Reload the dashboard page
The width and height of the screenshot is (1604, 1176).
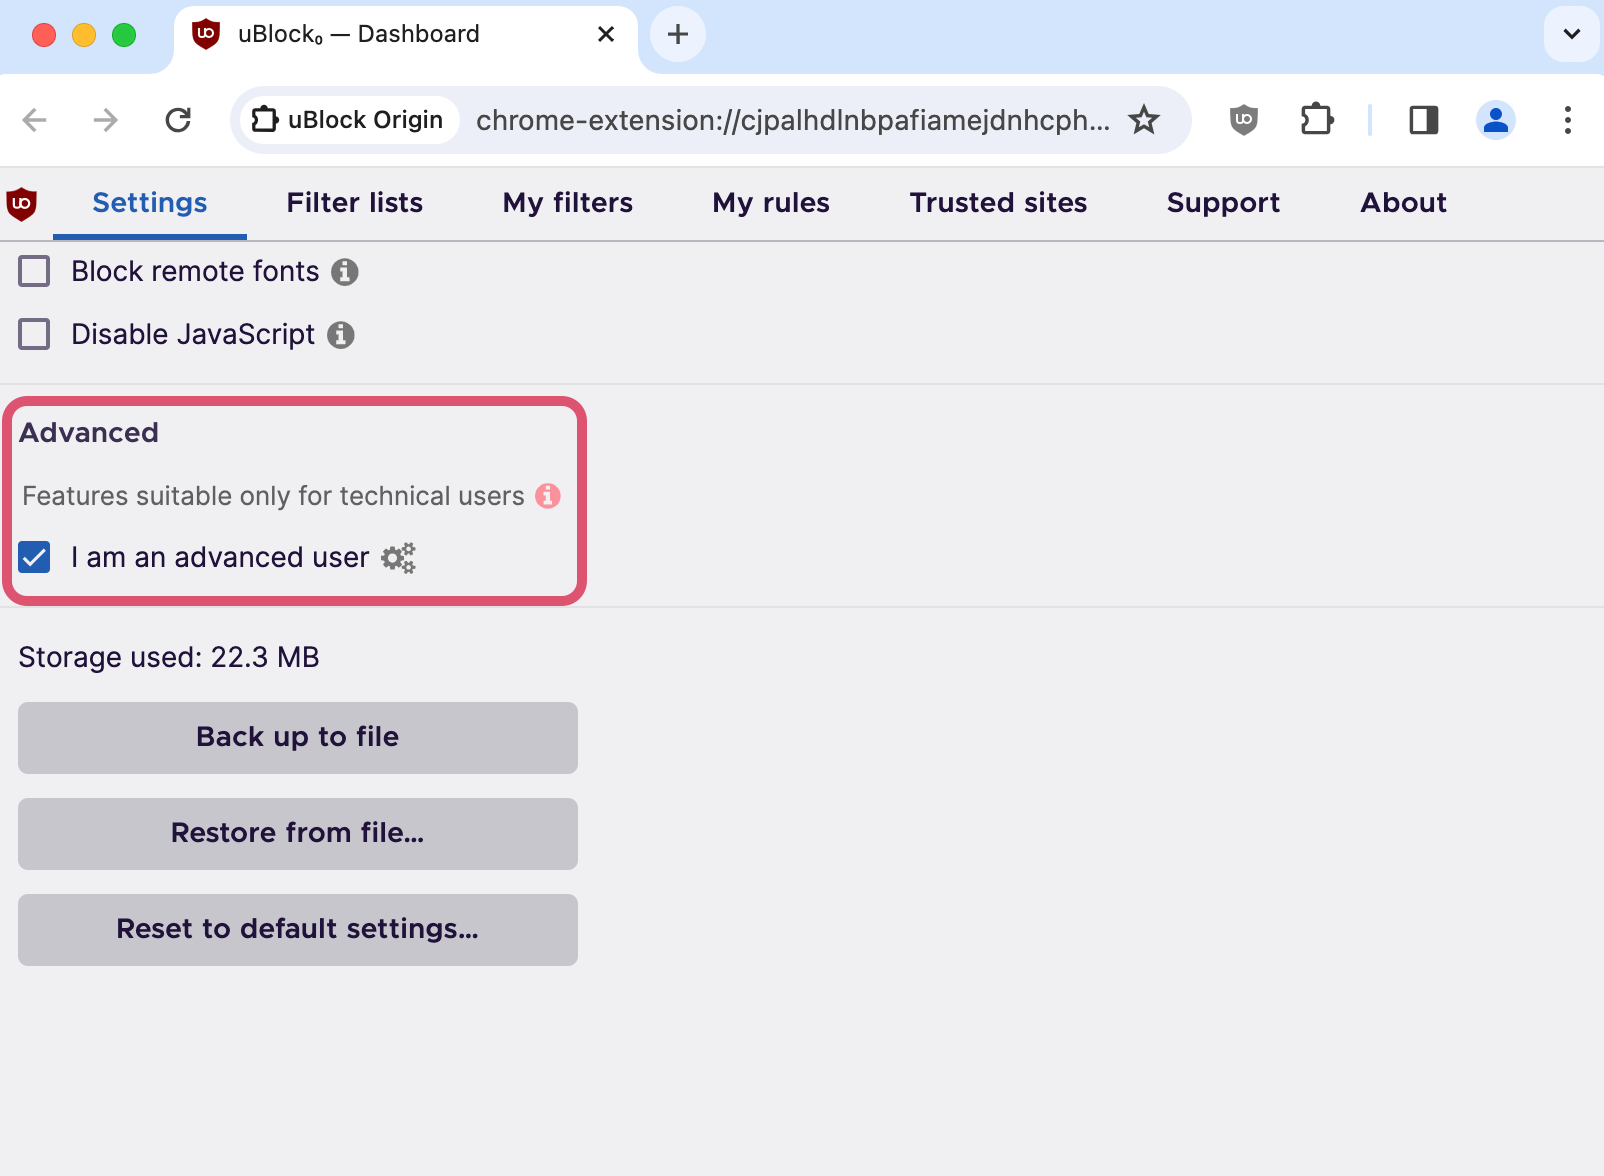(178, 120)
